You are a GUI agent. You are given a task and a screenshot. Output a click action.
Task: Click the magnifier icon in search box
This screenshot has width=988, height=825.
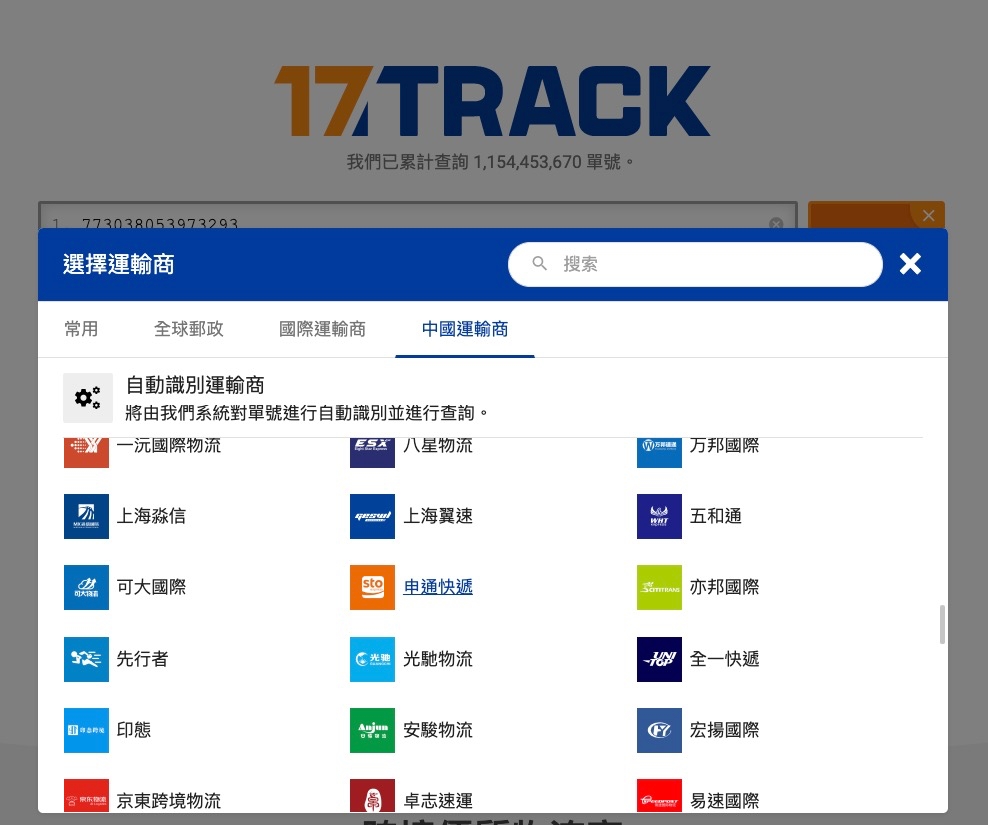tap(539, 263)
